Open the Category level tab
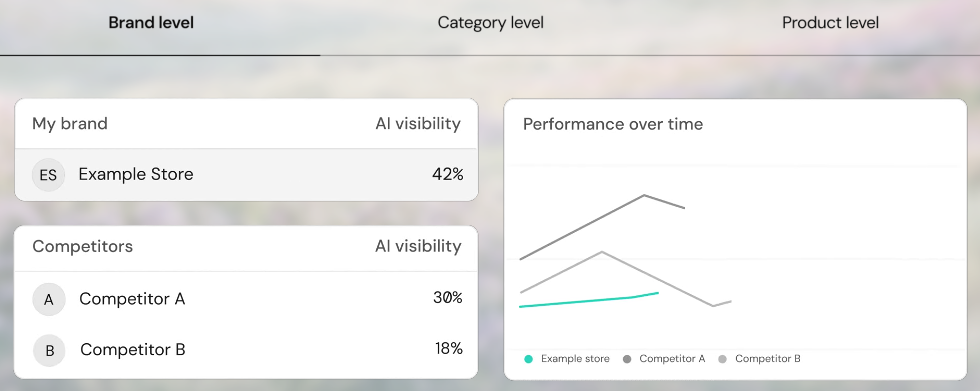980x391 pixels. tap(491, 23)
